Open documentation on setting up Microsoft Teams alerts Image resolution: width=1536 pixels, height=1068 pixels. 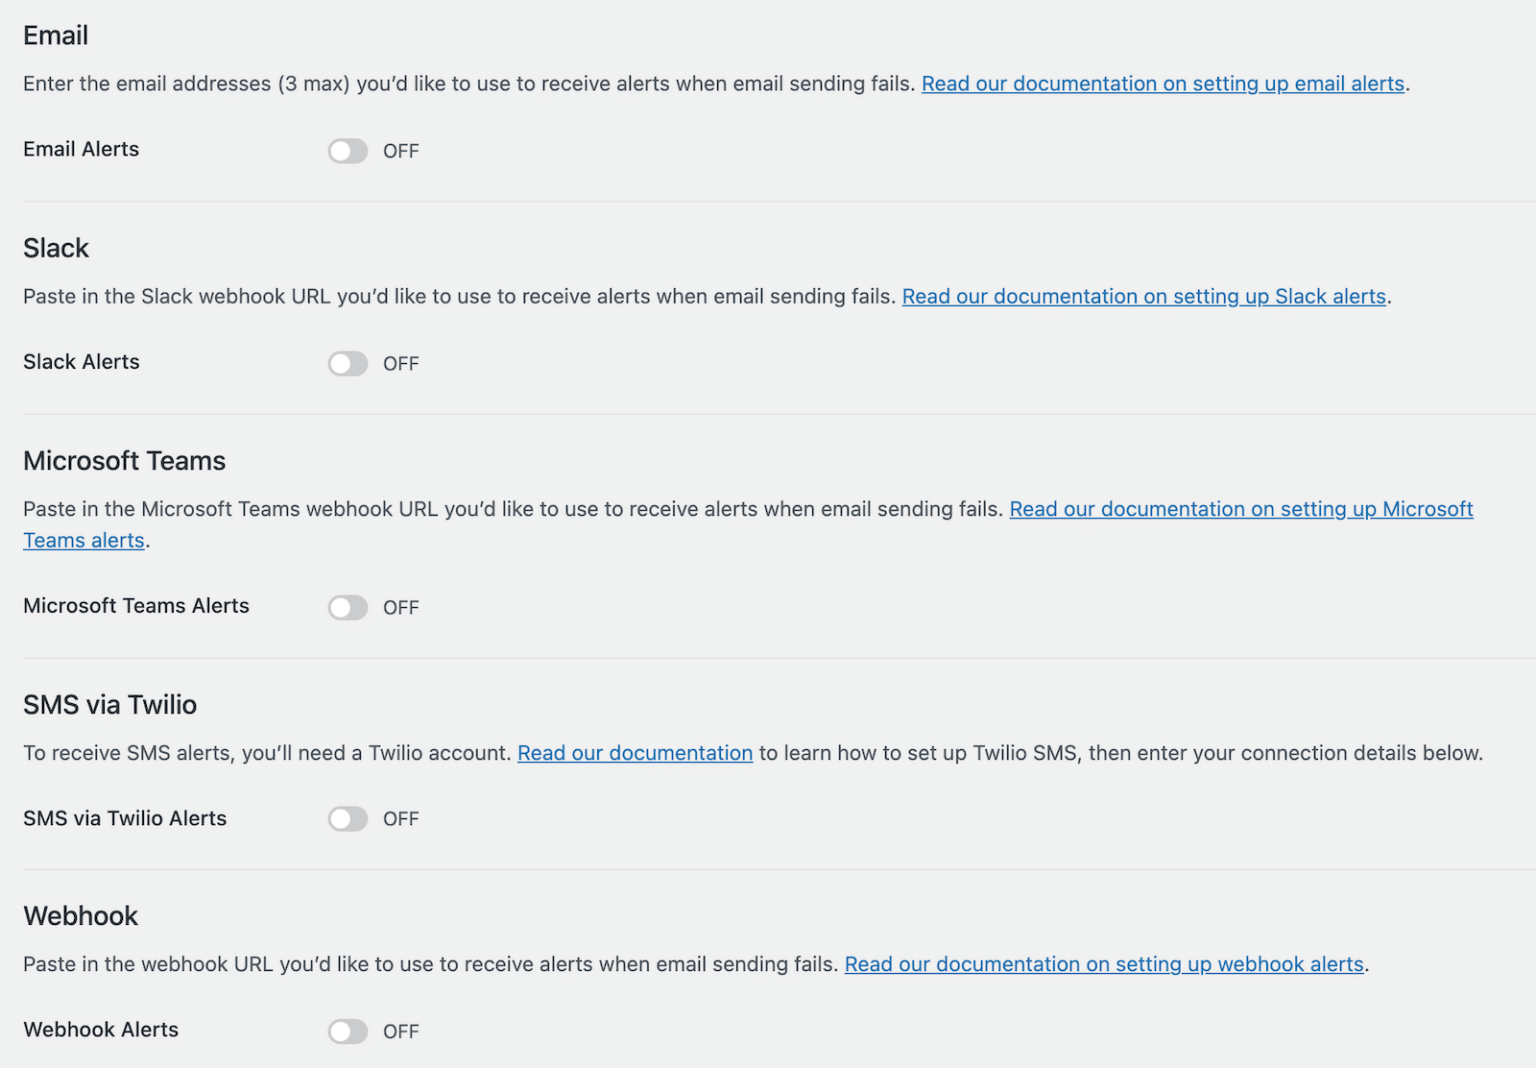tap(1241, 509)
